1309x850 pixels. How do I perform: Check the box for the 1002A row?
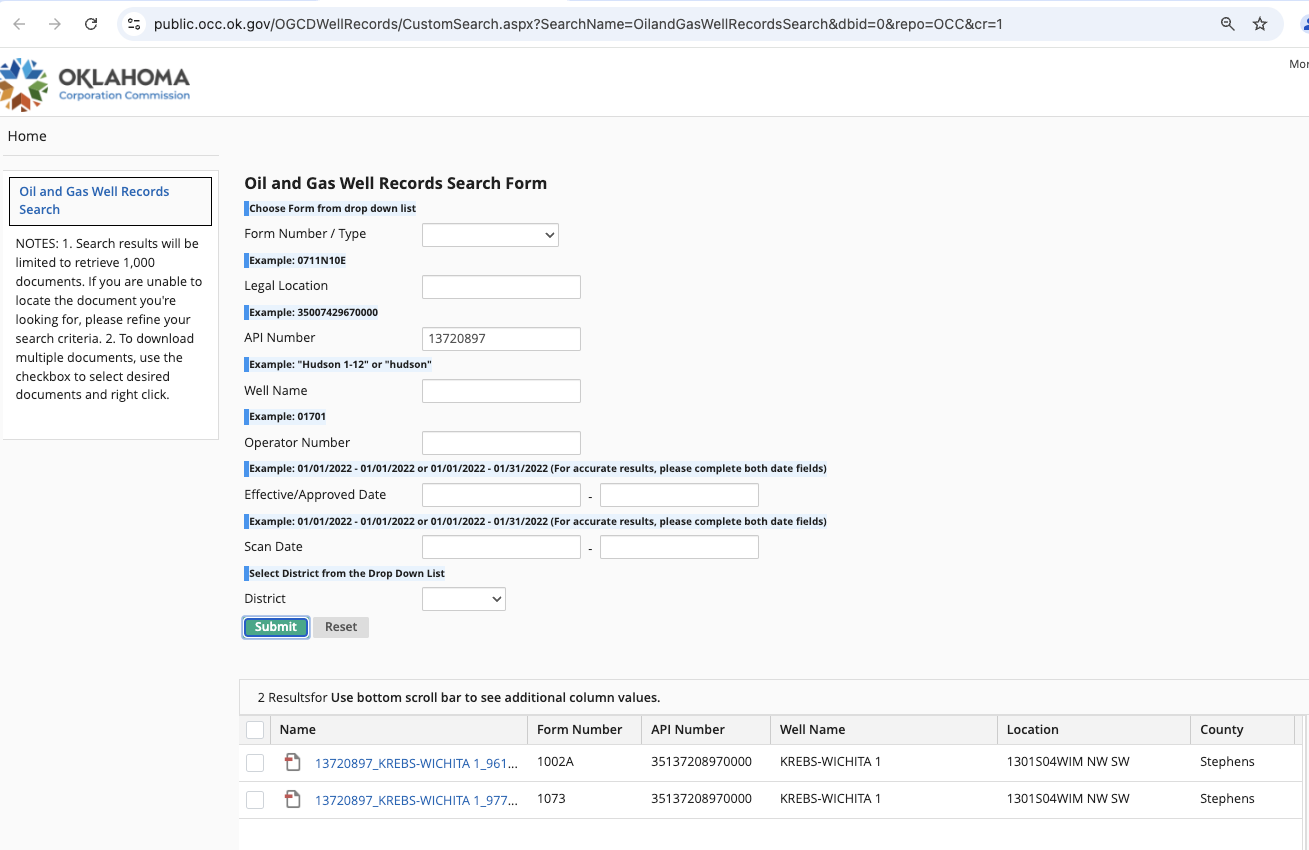pyautogui.click(x=255, y=763)
